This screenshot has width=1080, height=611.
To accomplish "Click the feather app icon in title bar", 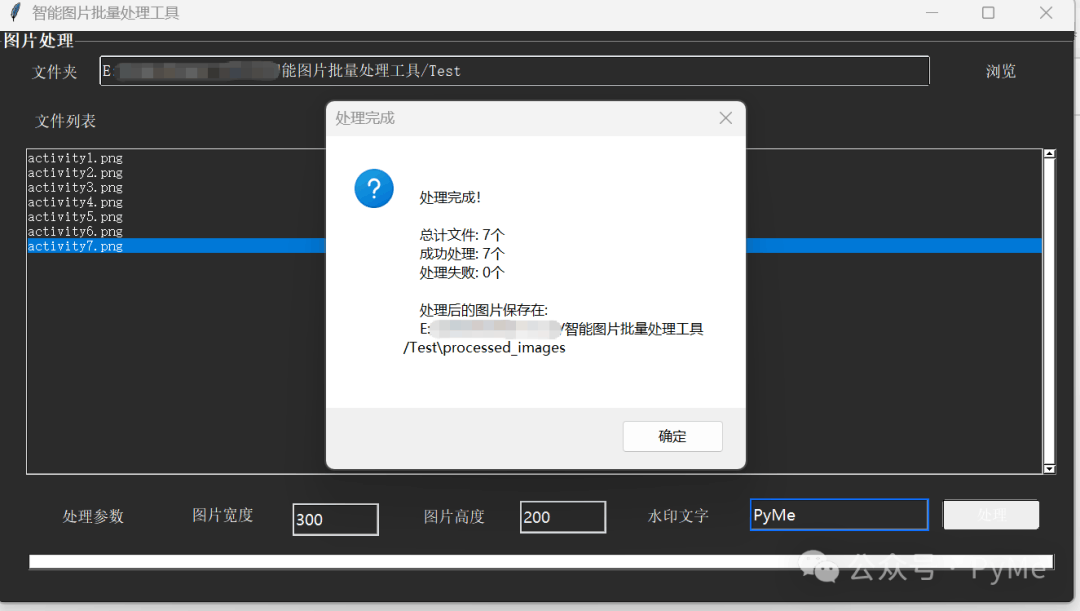I will click(x=15, y=13).
